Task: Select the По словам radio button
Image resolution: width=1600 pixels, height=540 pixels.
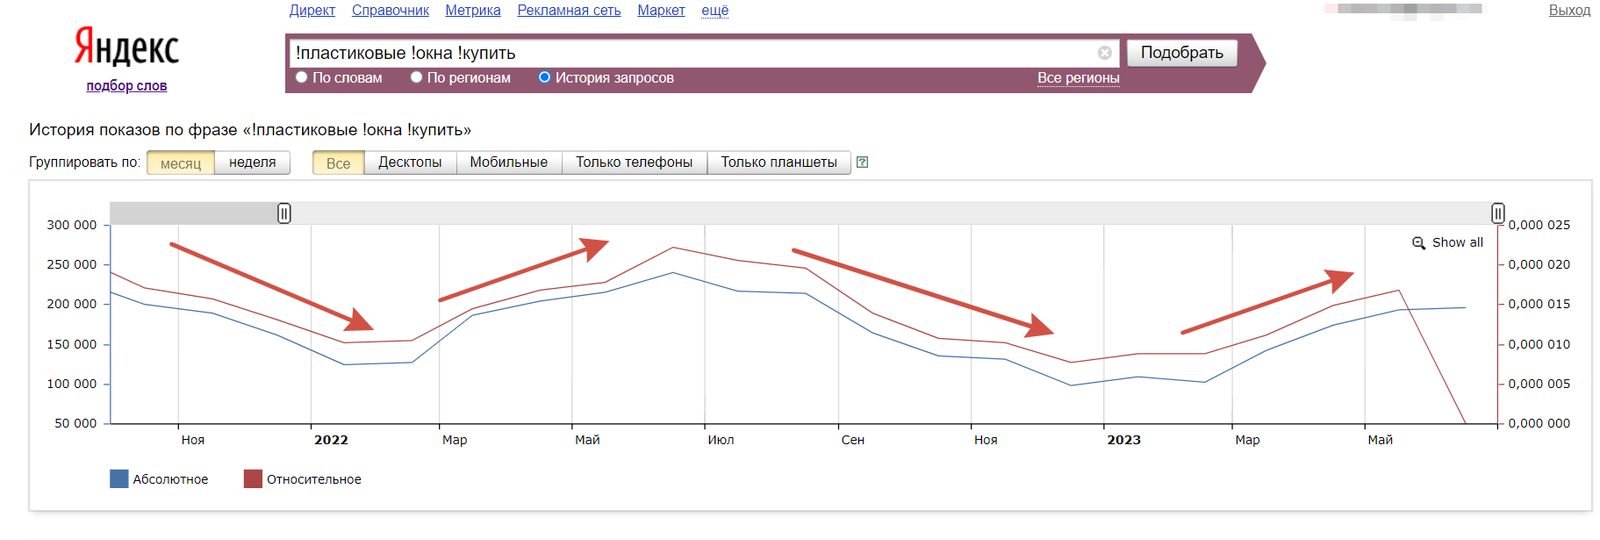Action: (x=301, y=77)
